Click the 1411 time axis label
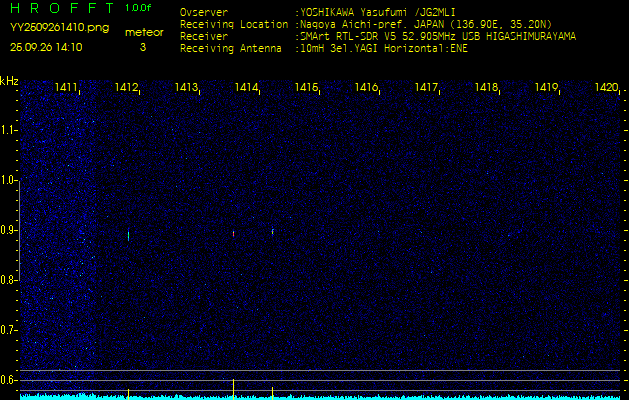The image size is (629, 400). [x=67, y=88]
